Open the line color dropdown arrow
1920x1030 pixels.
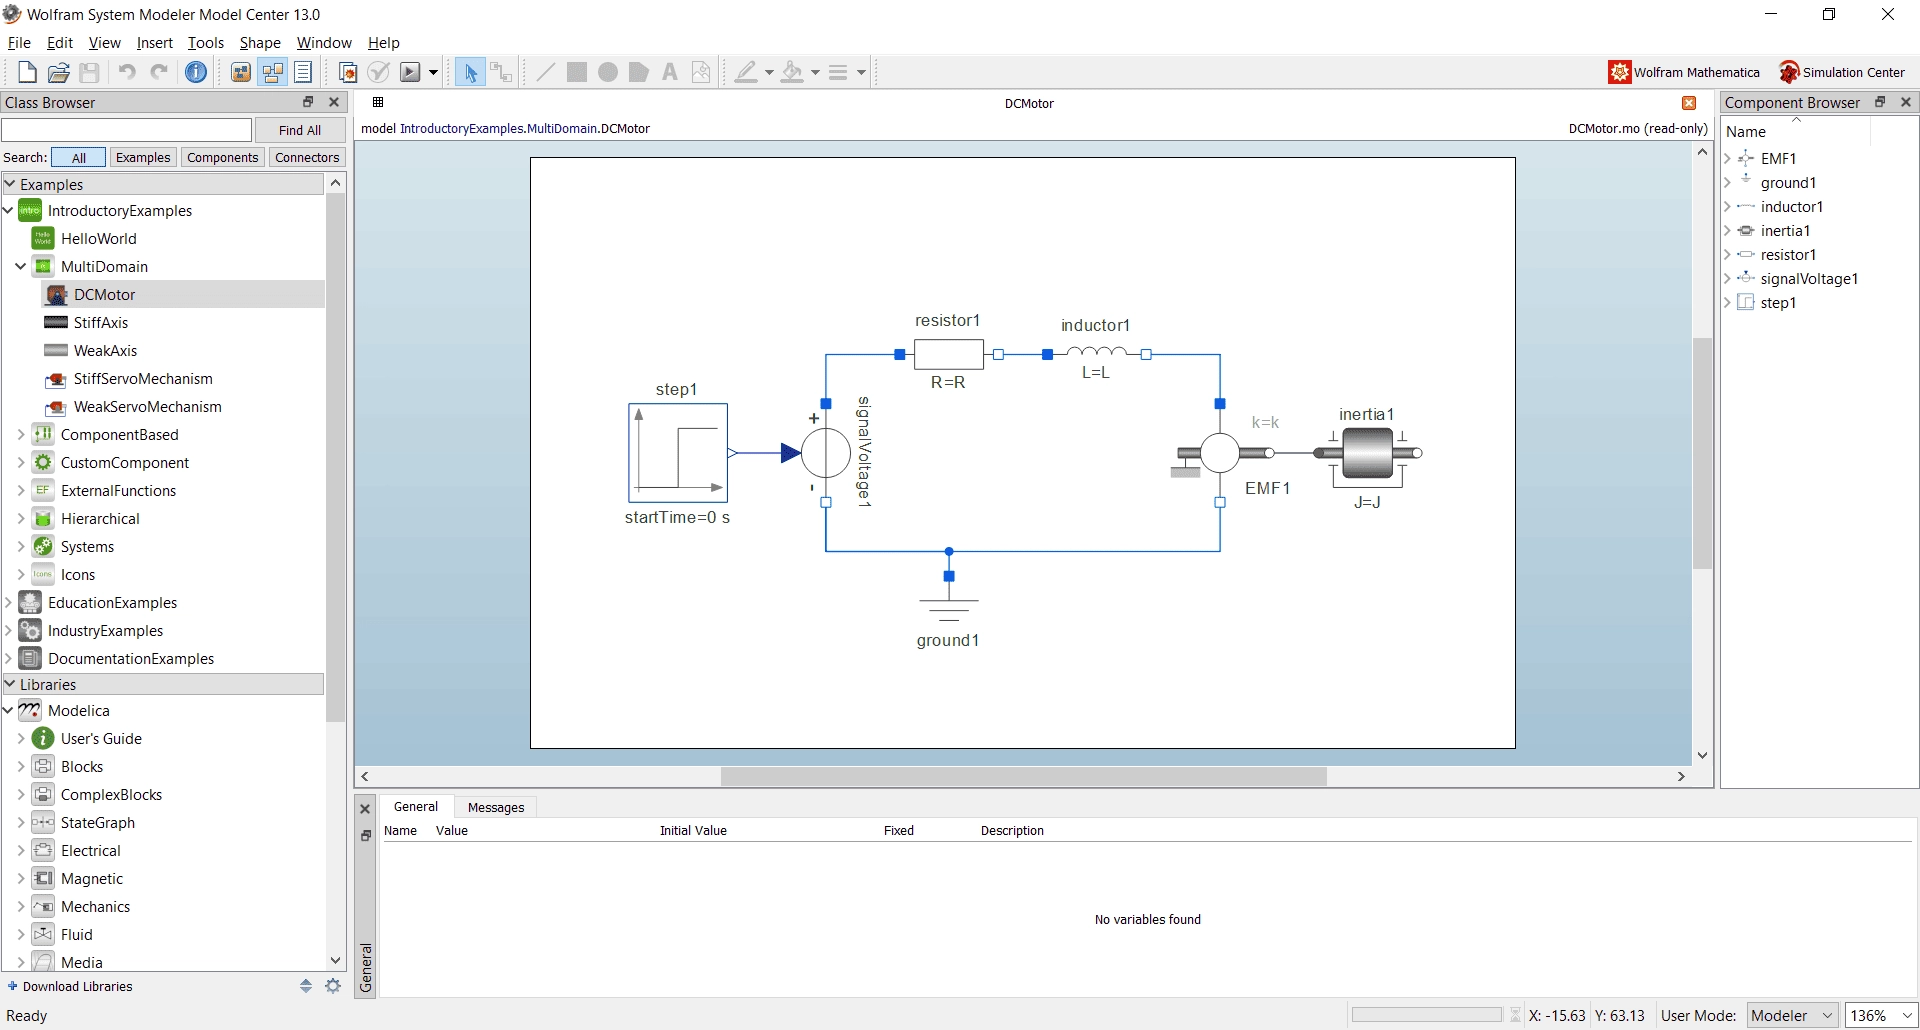click(x=769, y=72)
